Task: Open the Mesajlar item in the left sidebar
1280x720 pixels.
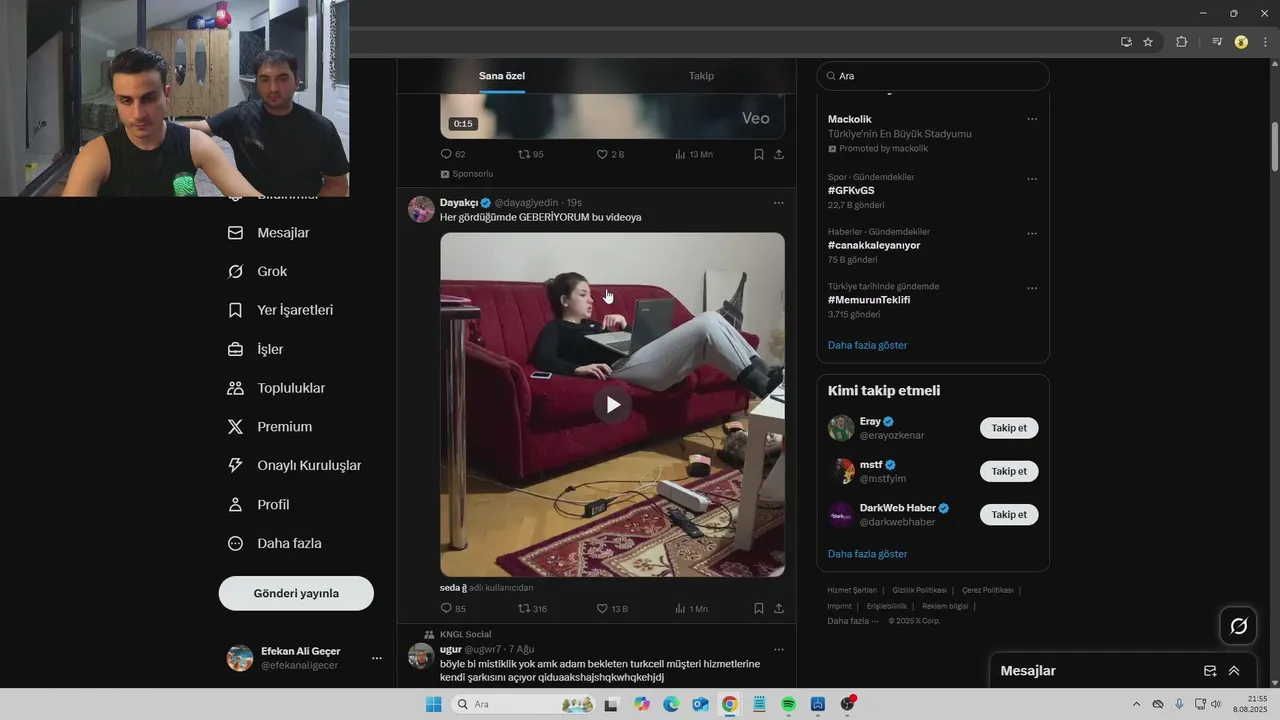Action: pos(269,233)
